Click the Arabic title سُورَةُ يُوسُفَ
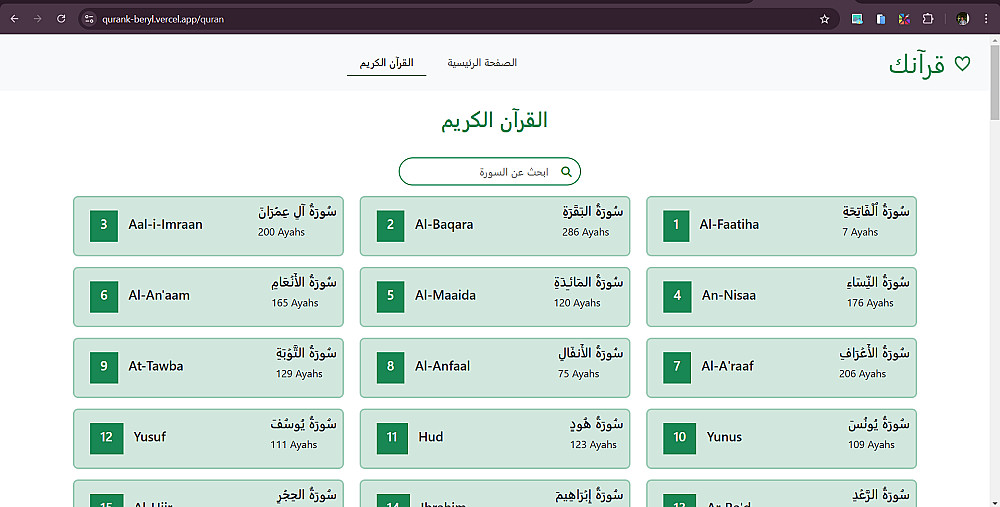 pyautogui.click(x=304, y=423)
